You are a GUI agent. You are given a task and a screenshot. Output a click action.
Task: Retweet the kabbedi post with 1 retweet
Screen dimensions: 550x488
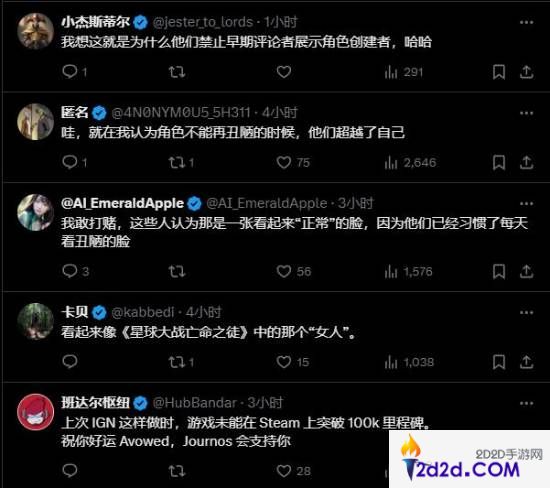click(181, 362)
